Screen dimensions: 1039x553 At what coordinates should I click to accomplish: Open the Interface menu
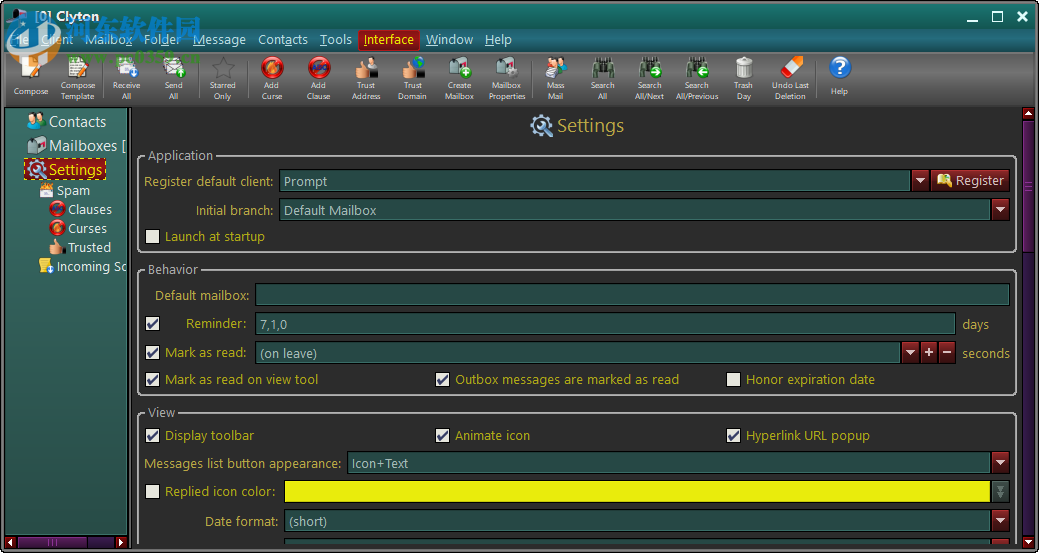click(389, 40)
